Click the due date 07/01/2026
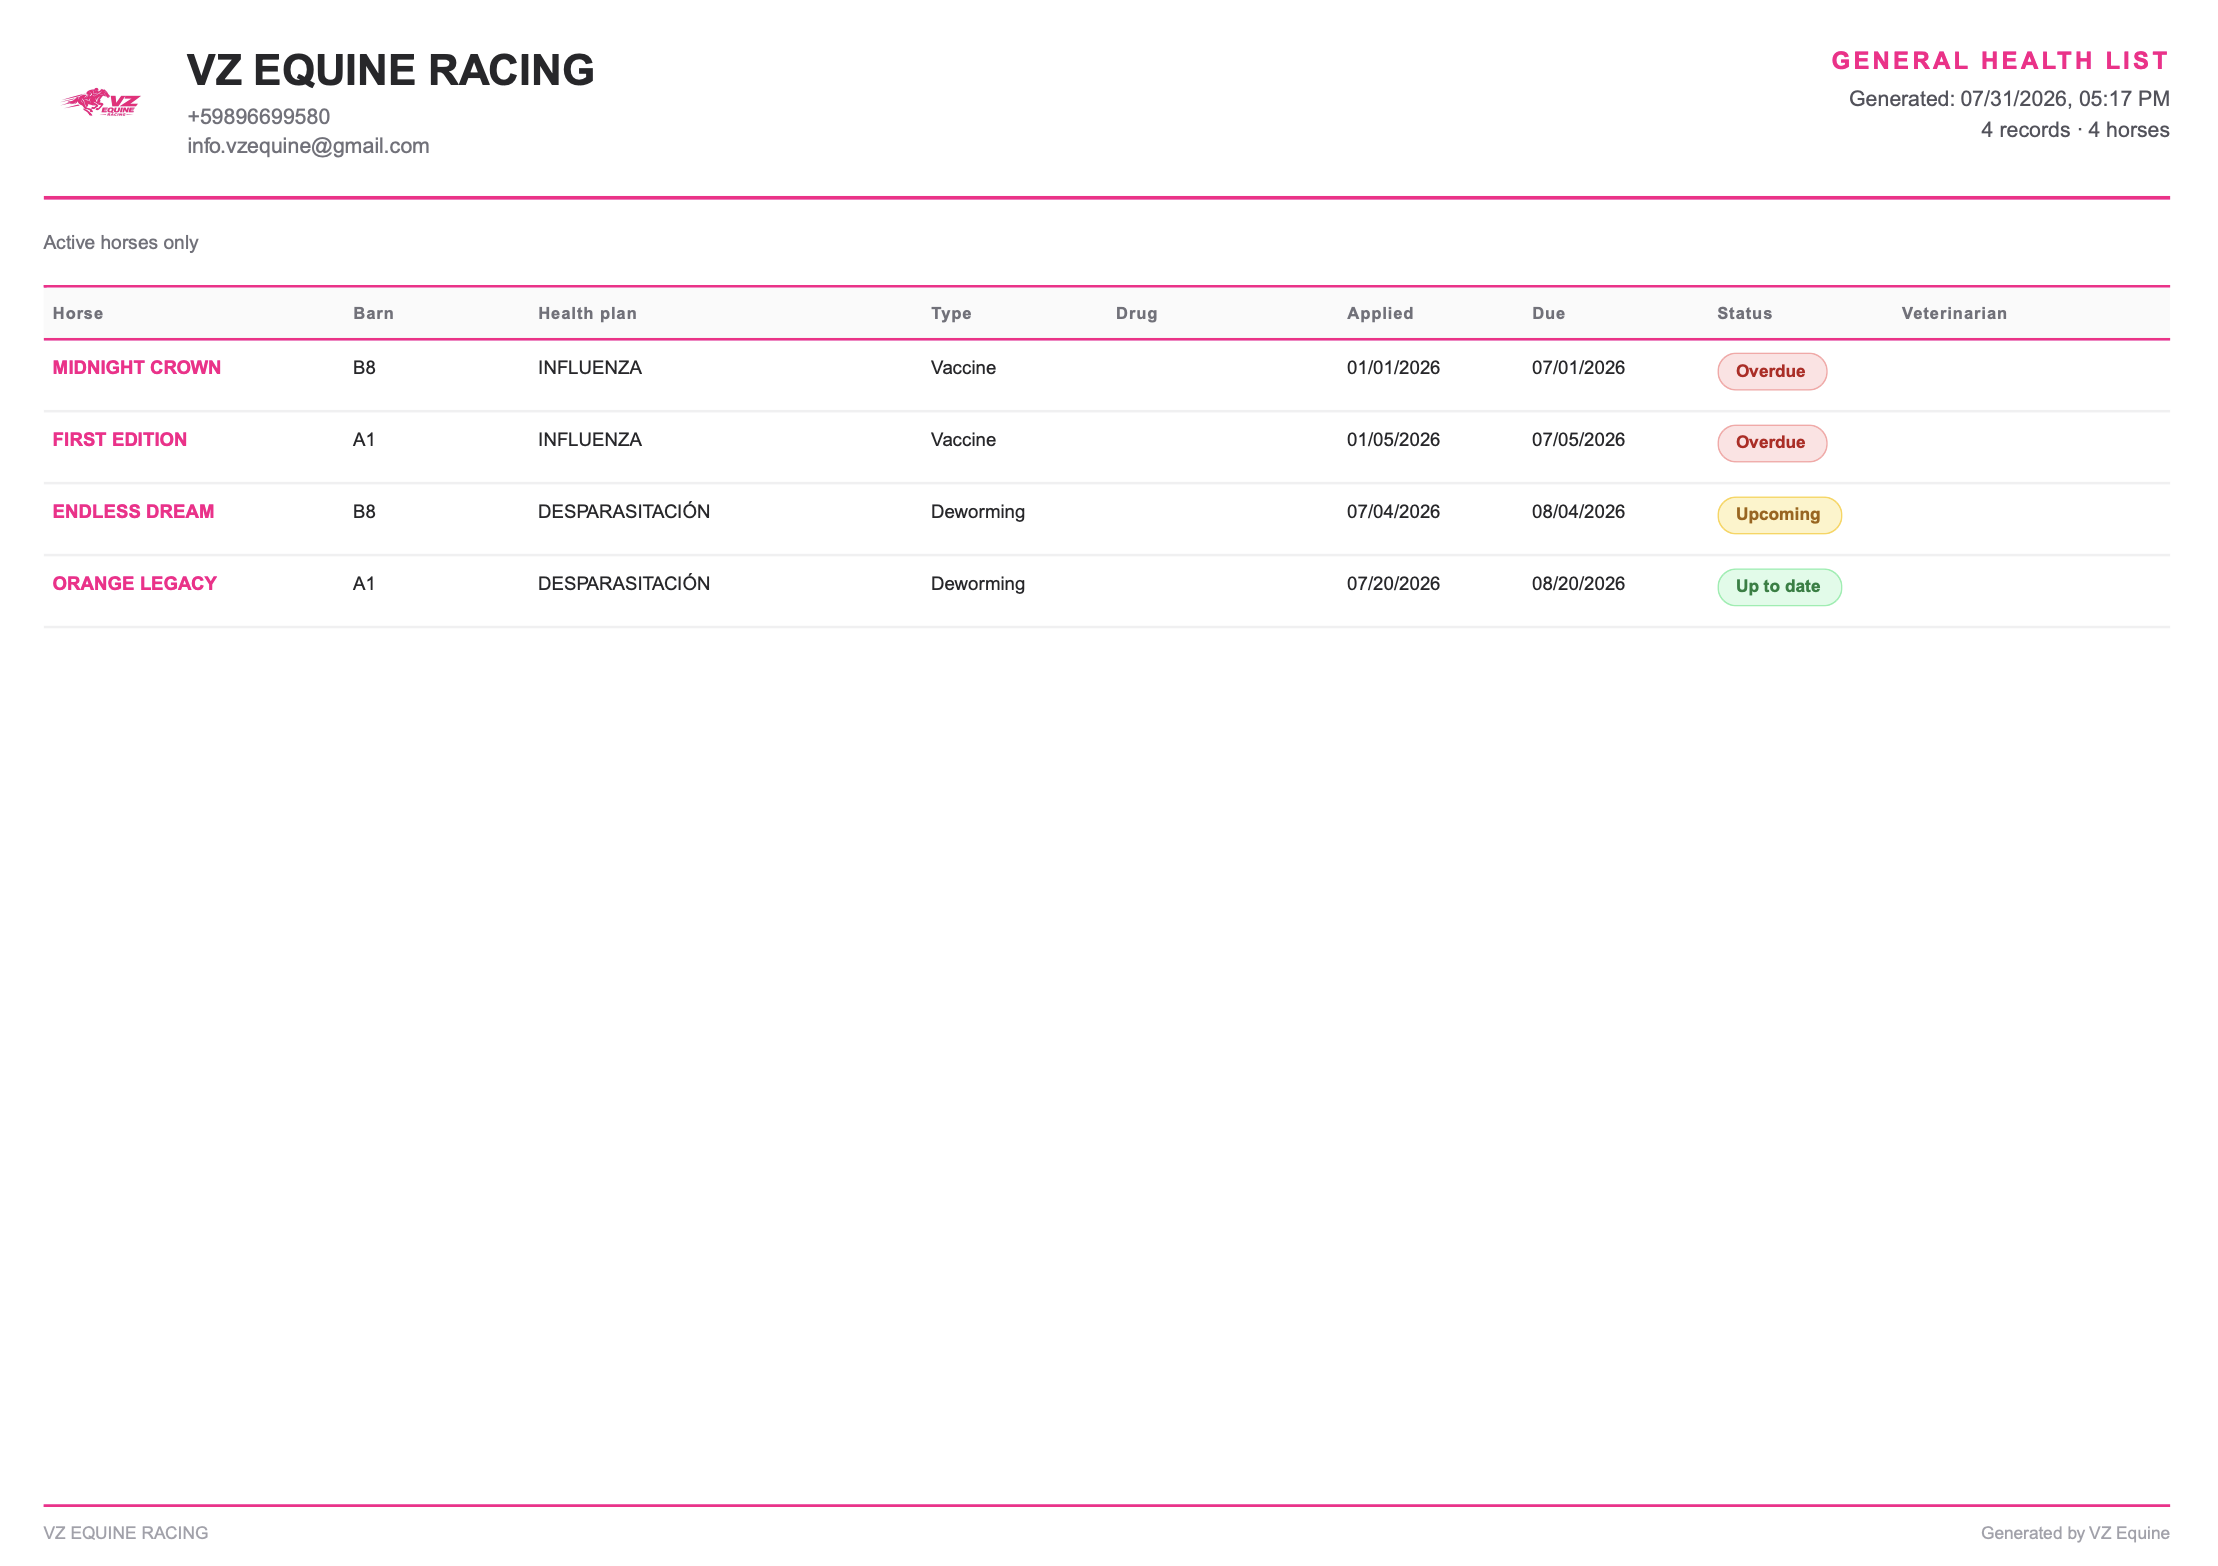Viewport: 2218px width, 1566px height. [x=1578, y=367]
